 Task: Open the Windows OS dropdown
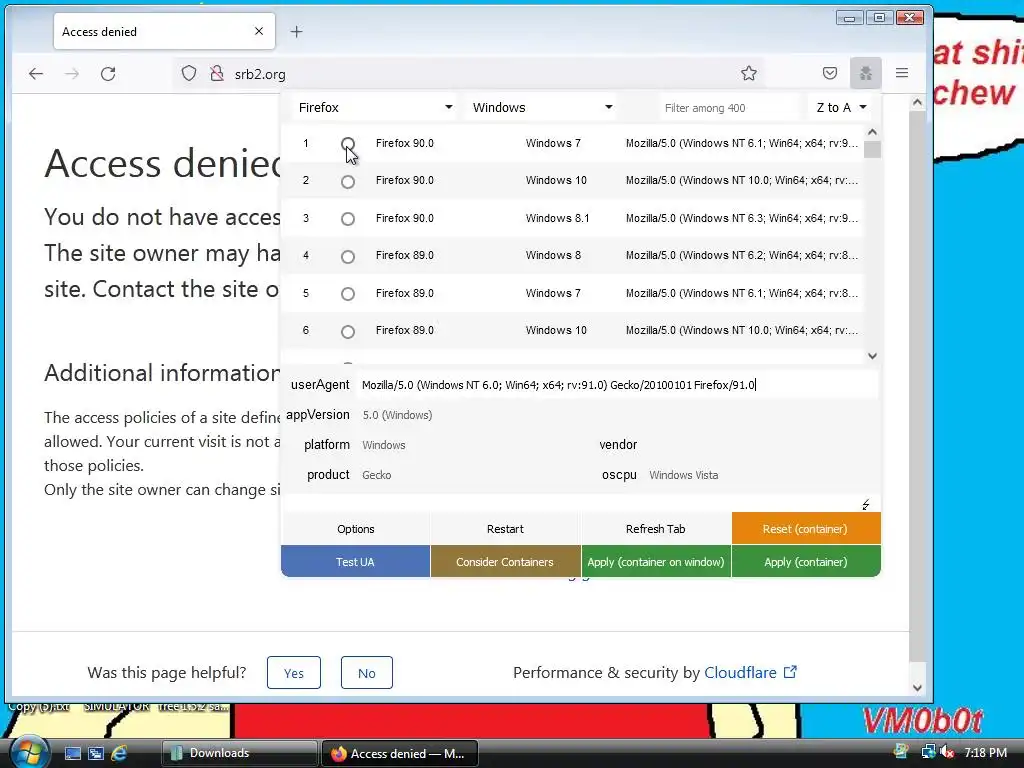[542, 107]
